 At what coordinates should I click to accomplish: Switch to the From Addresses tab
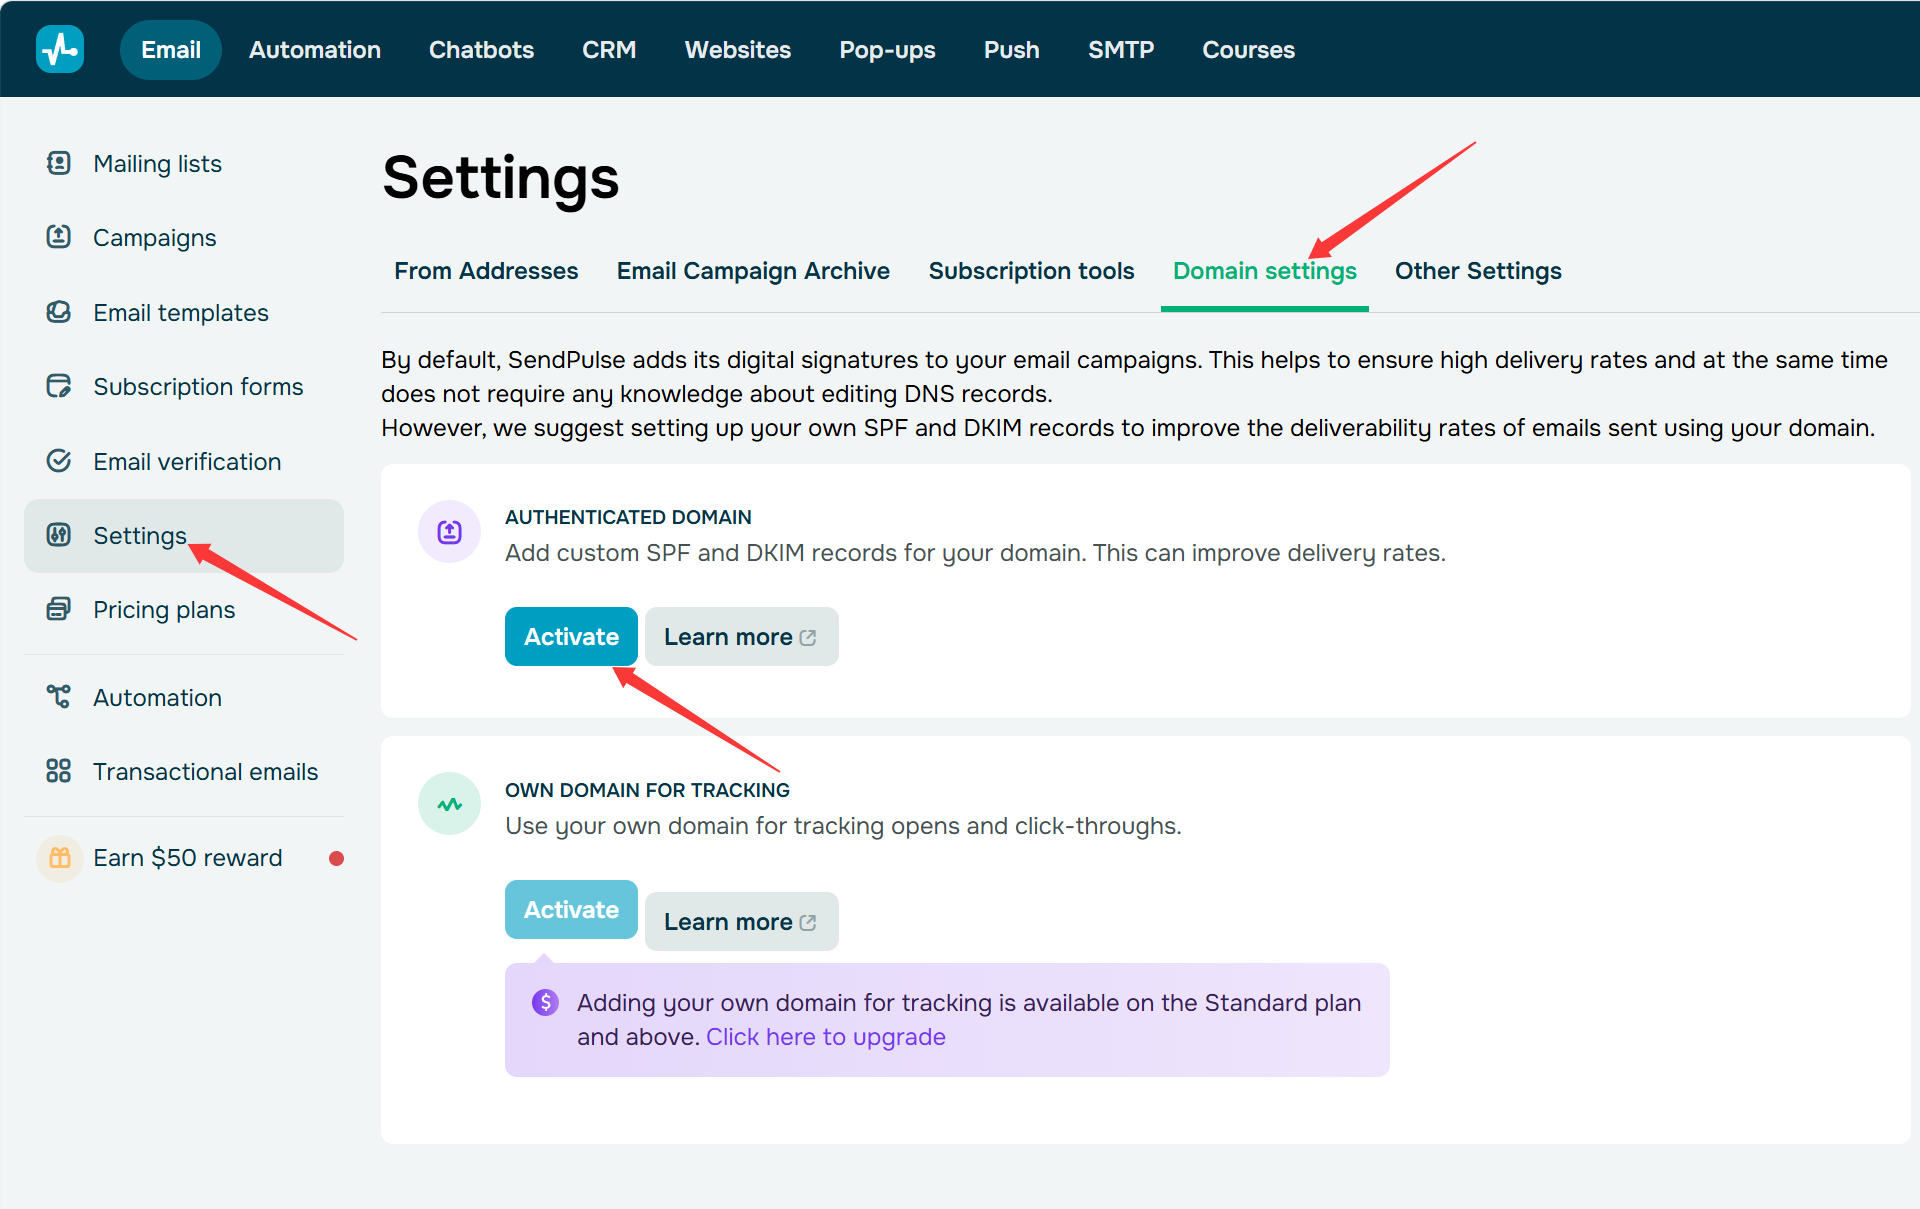486,271
